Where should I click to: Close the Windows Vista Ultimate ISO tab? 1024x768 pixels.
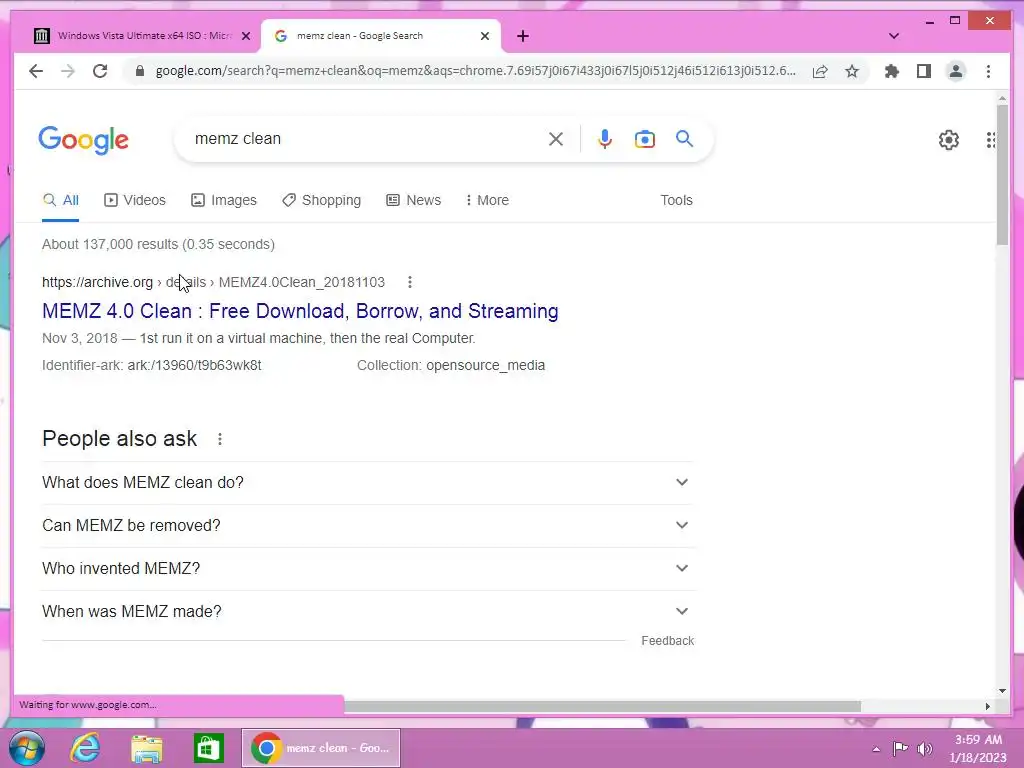[x=246, y=36]
